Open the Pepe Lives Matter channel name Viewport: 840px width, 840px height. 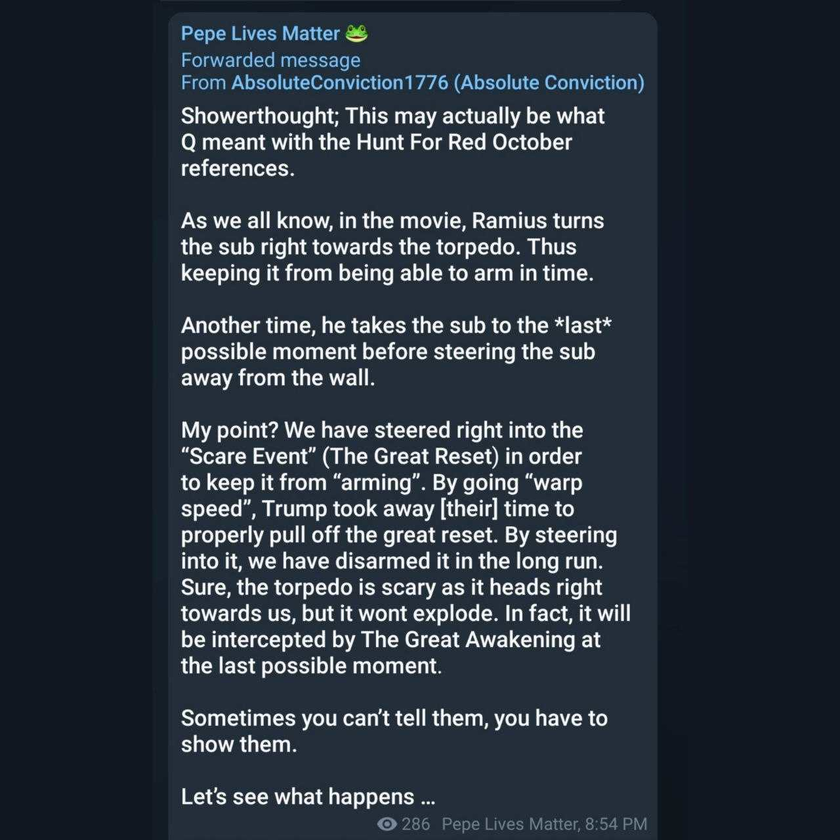[260, 34]
